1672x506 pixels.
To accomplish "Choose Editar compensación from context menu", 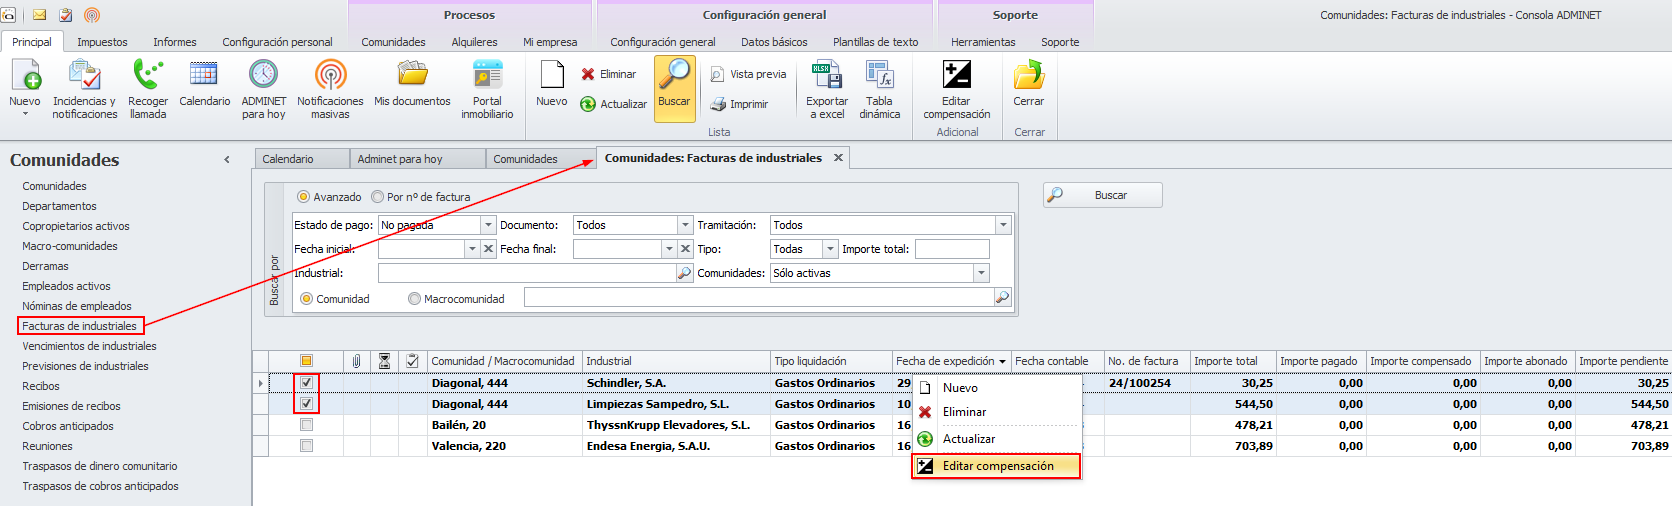I will (x=997, y=466).
